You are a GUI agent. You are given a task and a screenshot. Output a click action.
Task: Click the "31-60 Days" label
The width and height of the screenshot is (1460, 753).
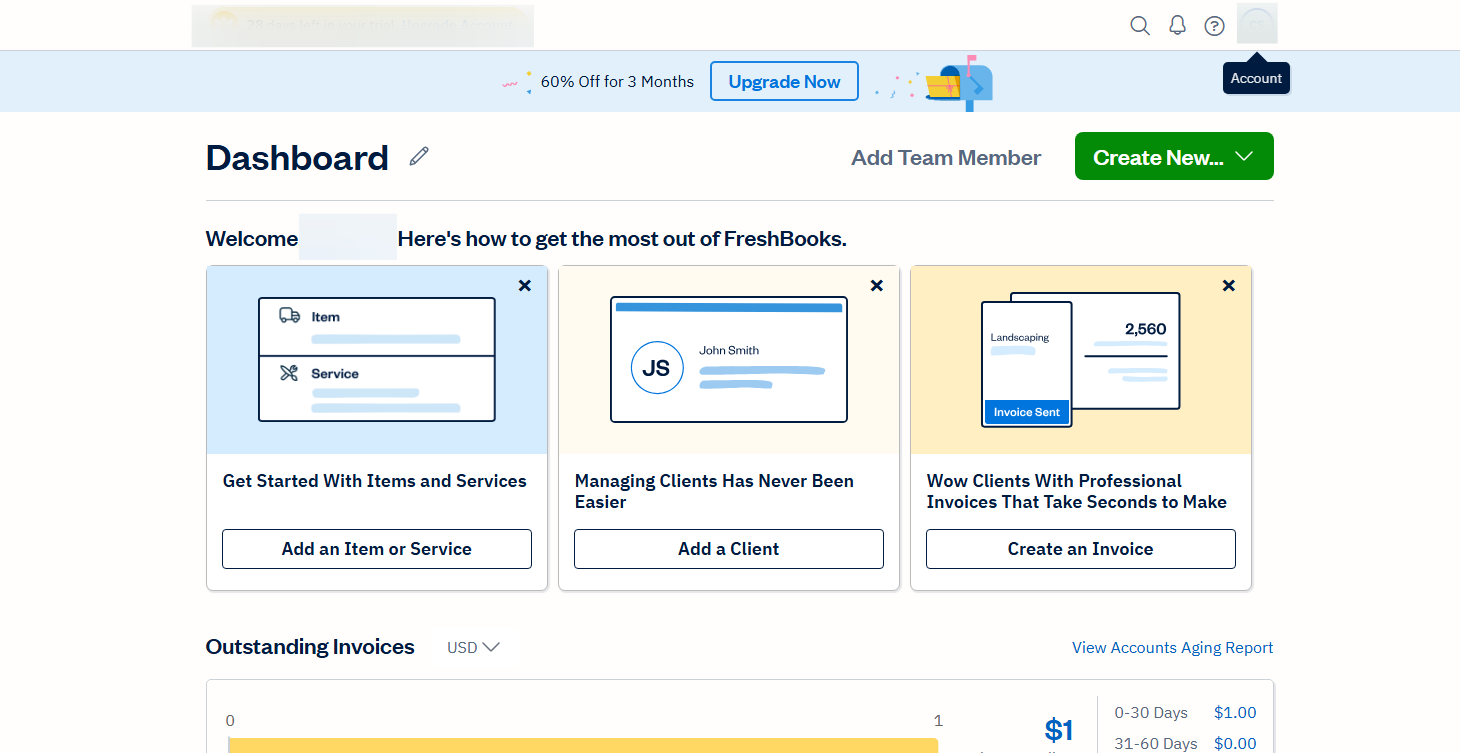click(x=1156, y=744)
